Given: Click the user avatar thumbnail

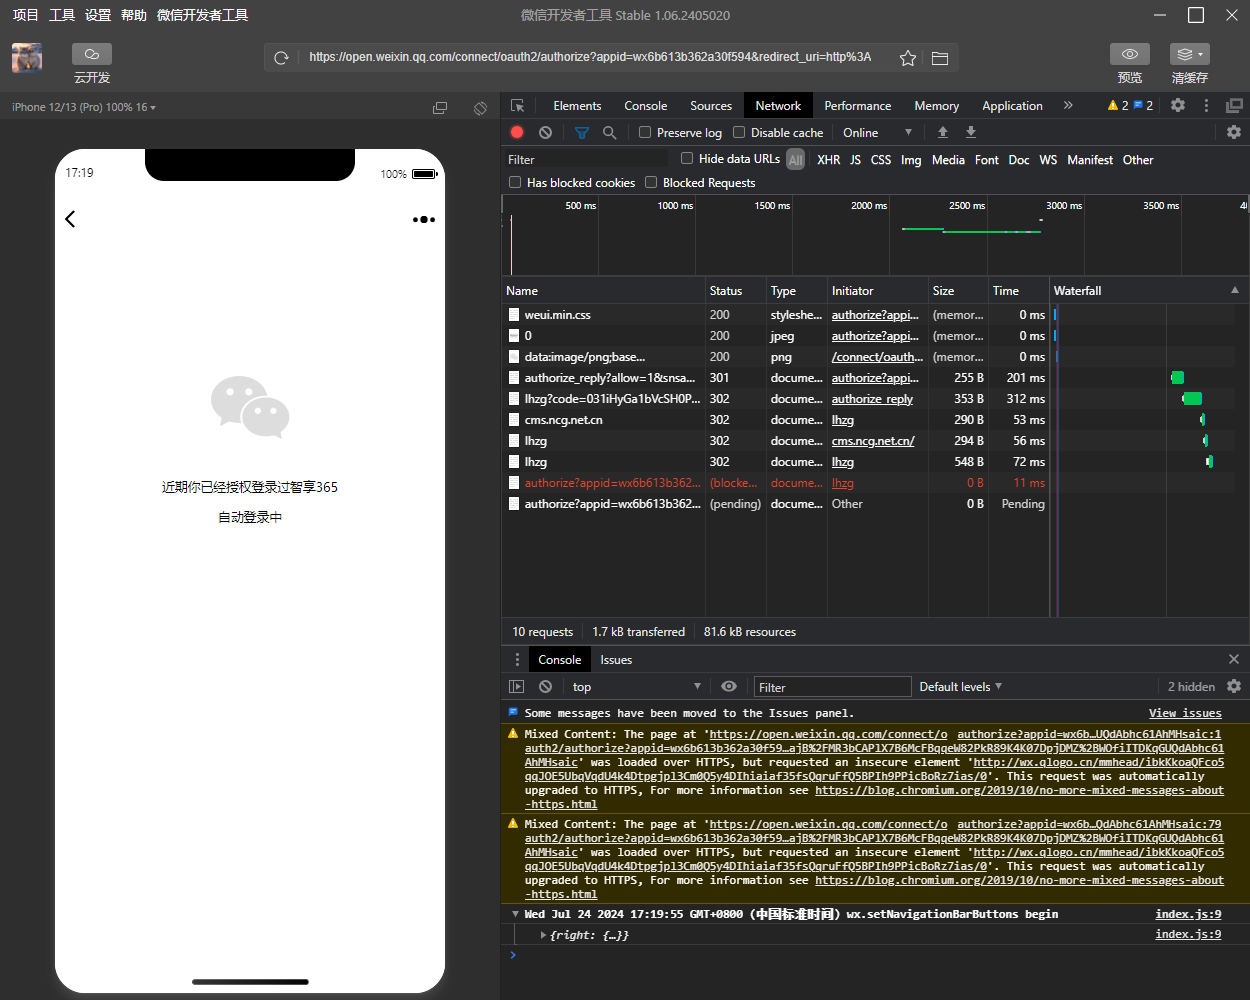Looking at the screenshot, I should [x=27, y=58].
